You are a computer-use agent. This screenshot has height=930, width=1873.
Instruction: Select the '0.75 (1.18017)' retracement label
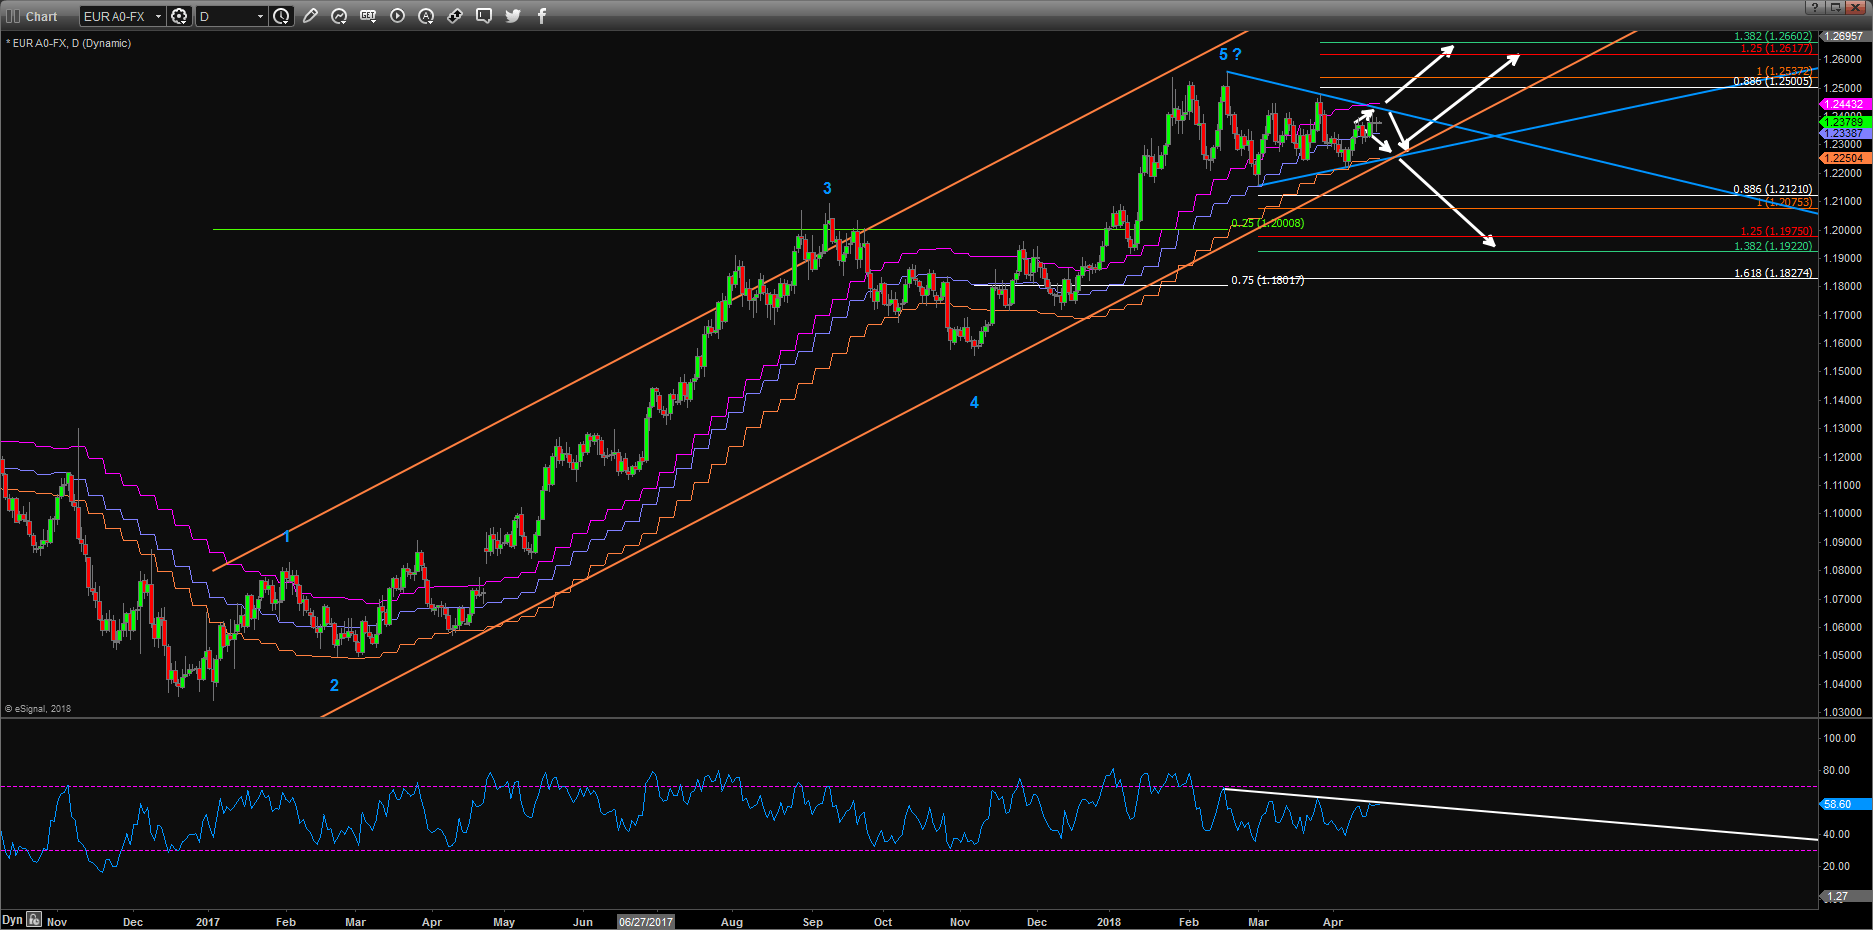(1268, 280)
